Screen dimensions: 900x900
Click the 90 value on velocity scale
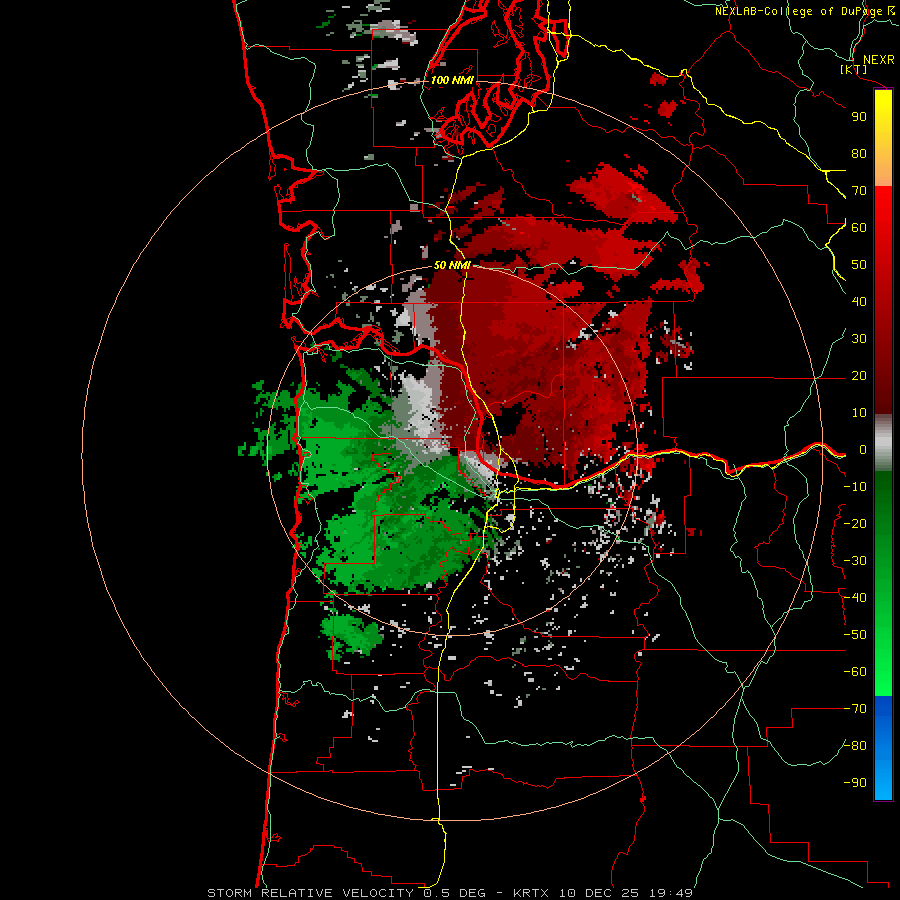(x=859, y=117)
